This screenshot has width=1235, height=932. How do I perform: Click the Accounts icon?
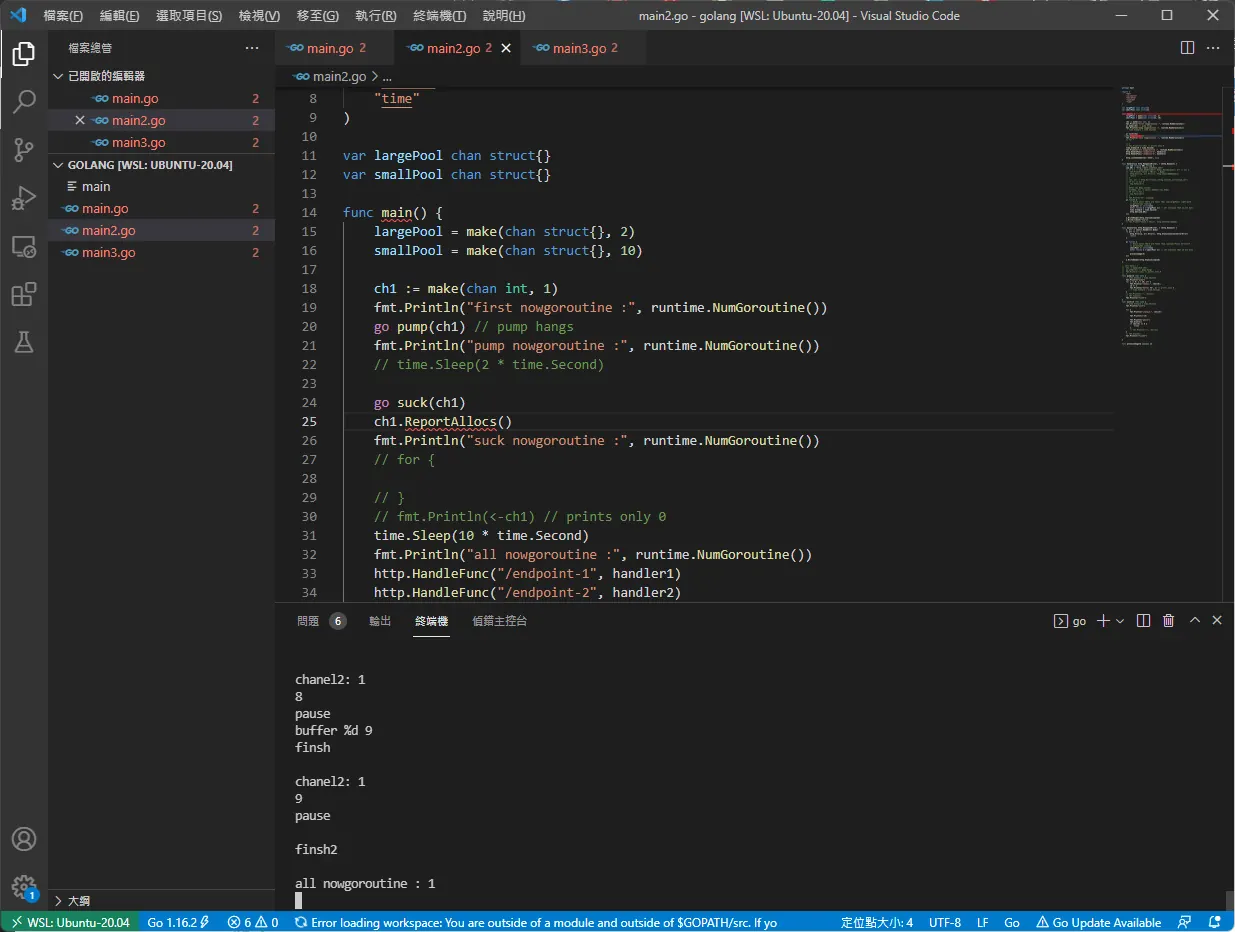coord(24,839)
